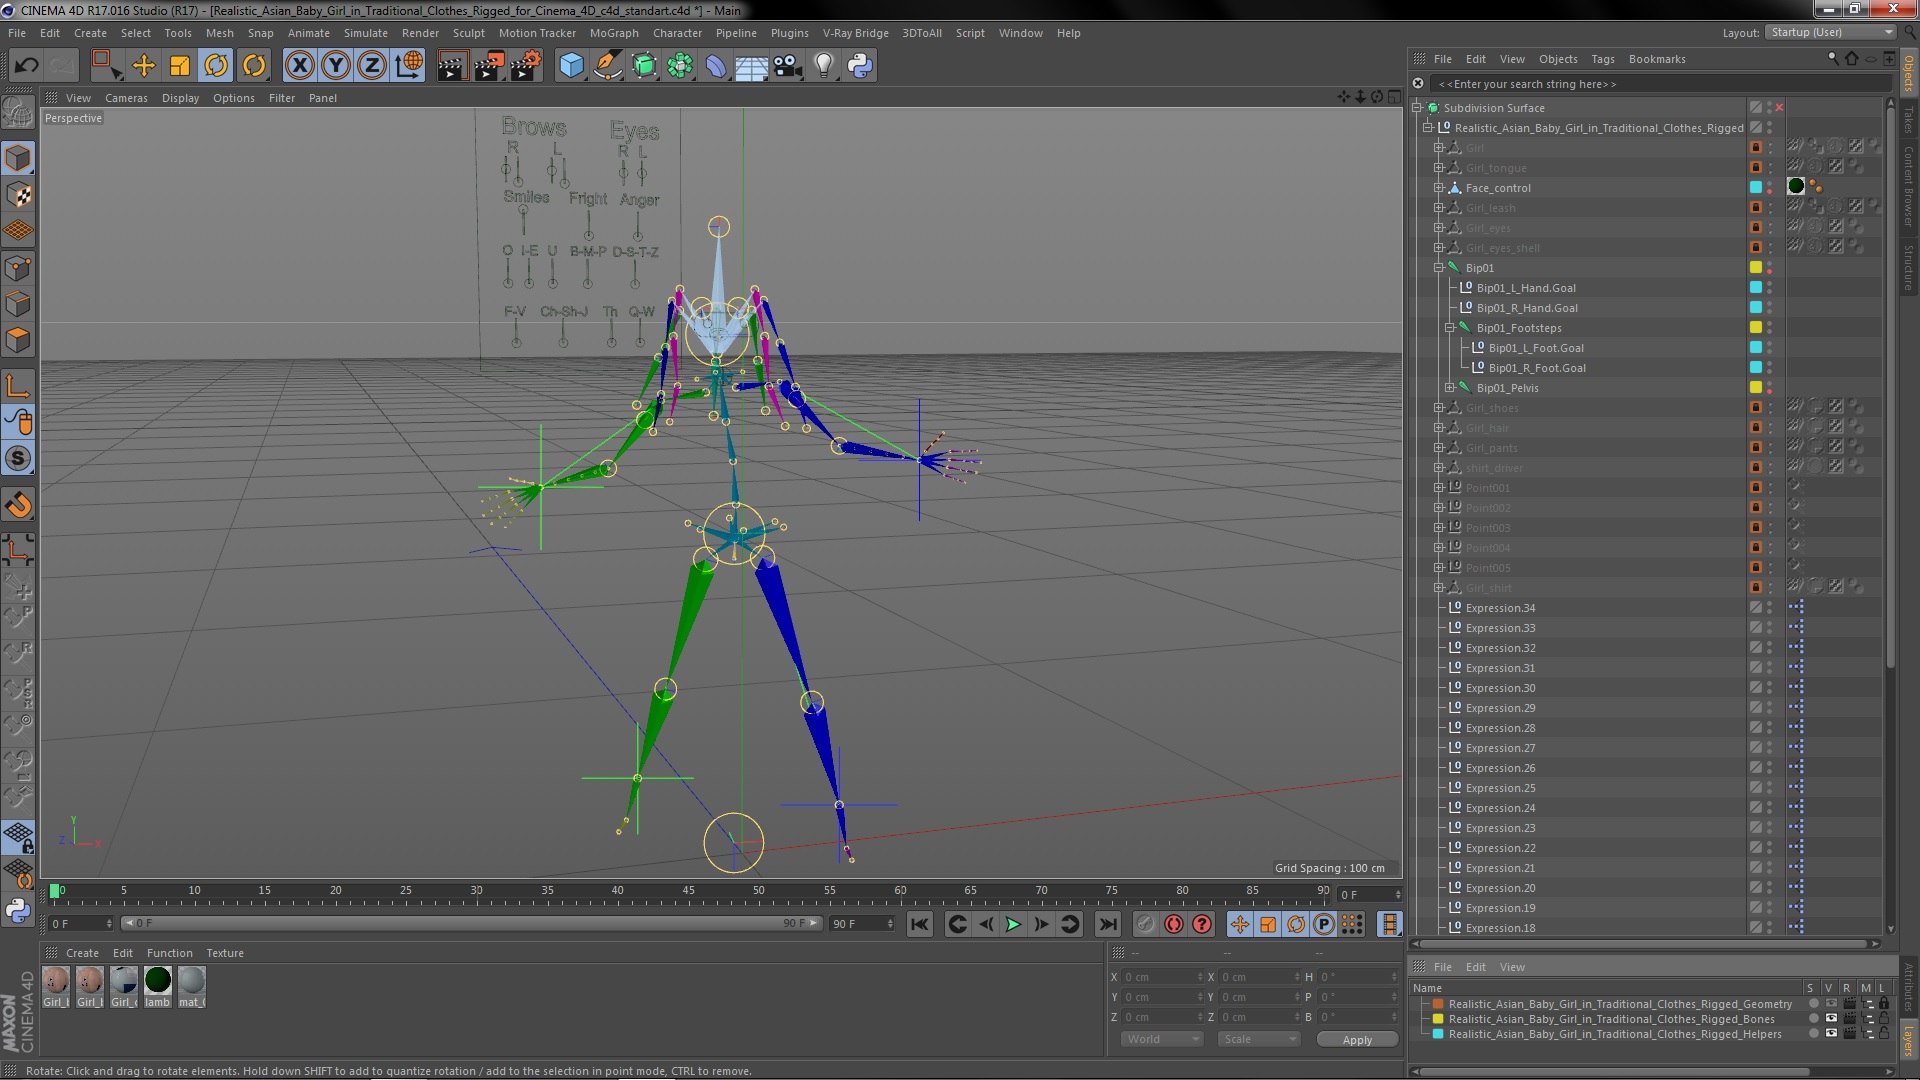Add a Light object
Image resolution: width=1920 pixels, height=1080 pixels.
tap(824, 66)
